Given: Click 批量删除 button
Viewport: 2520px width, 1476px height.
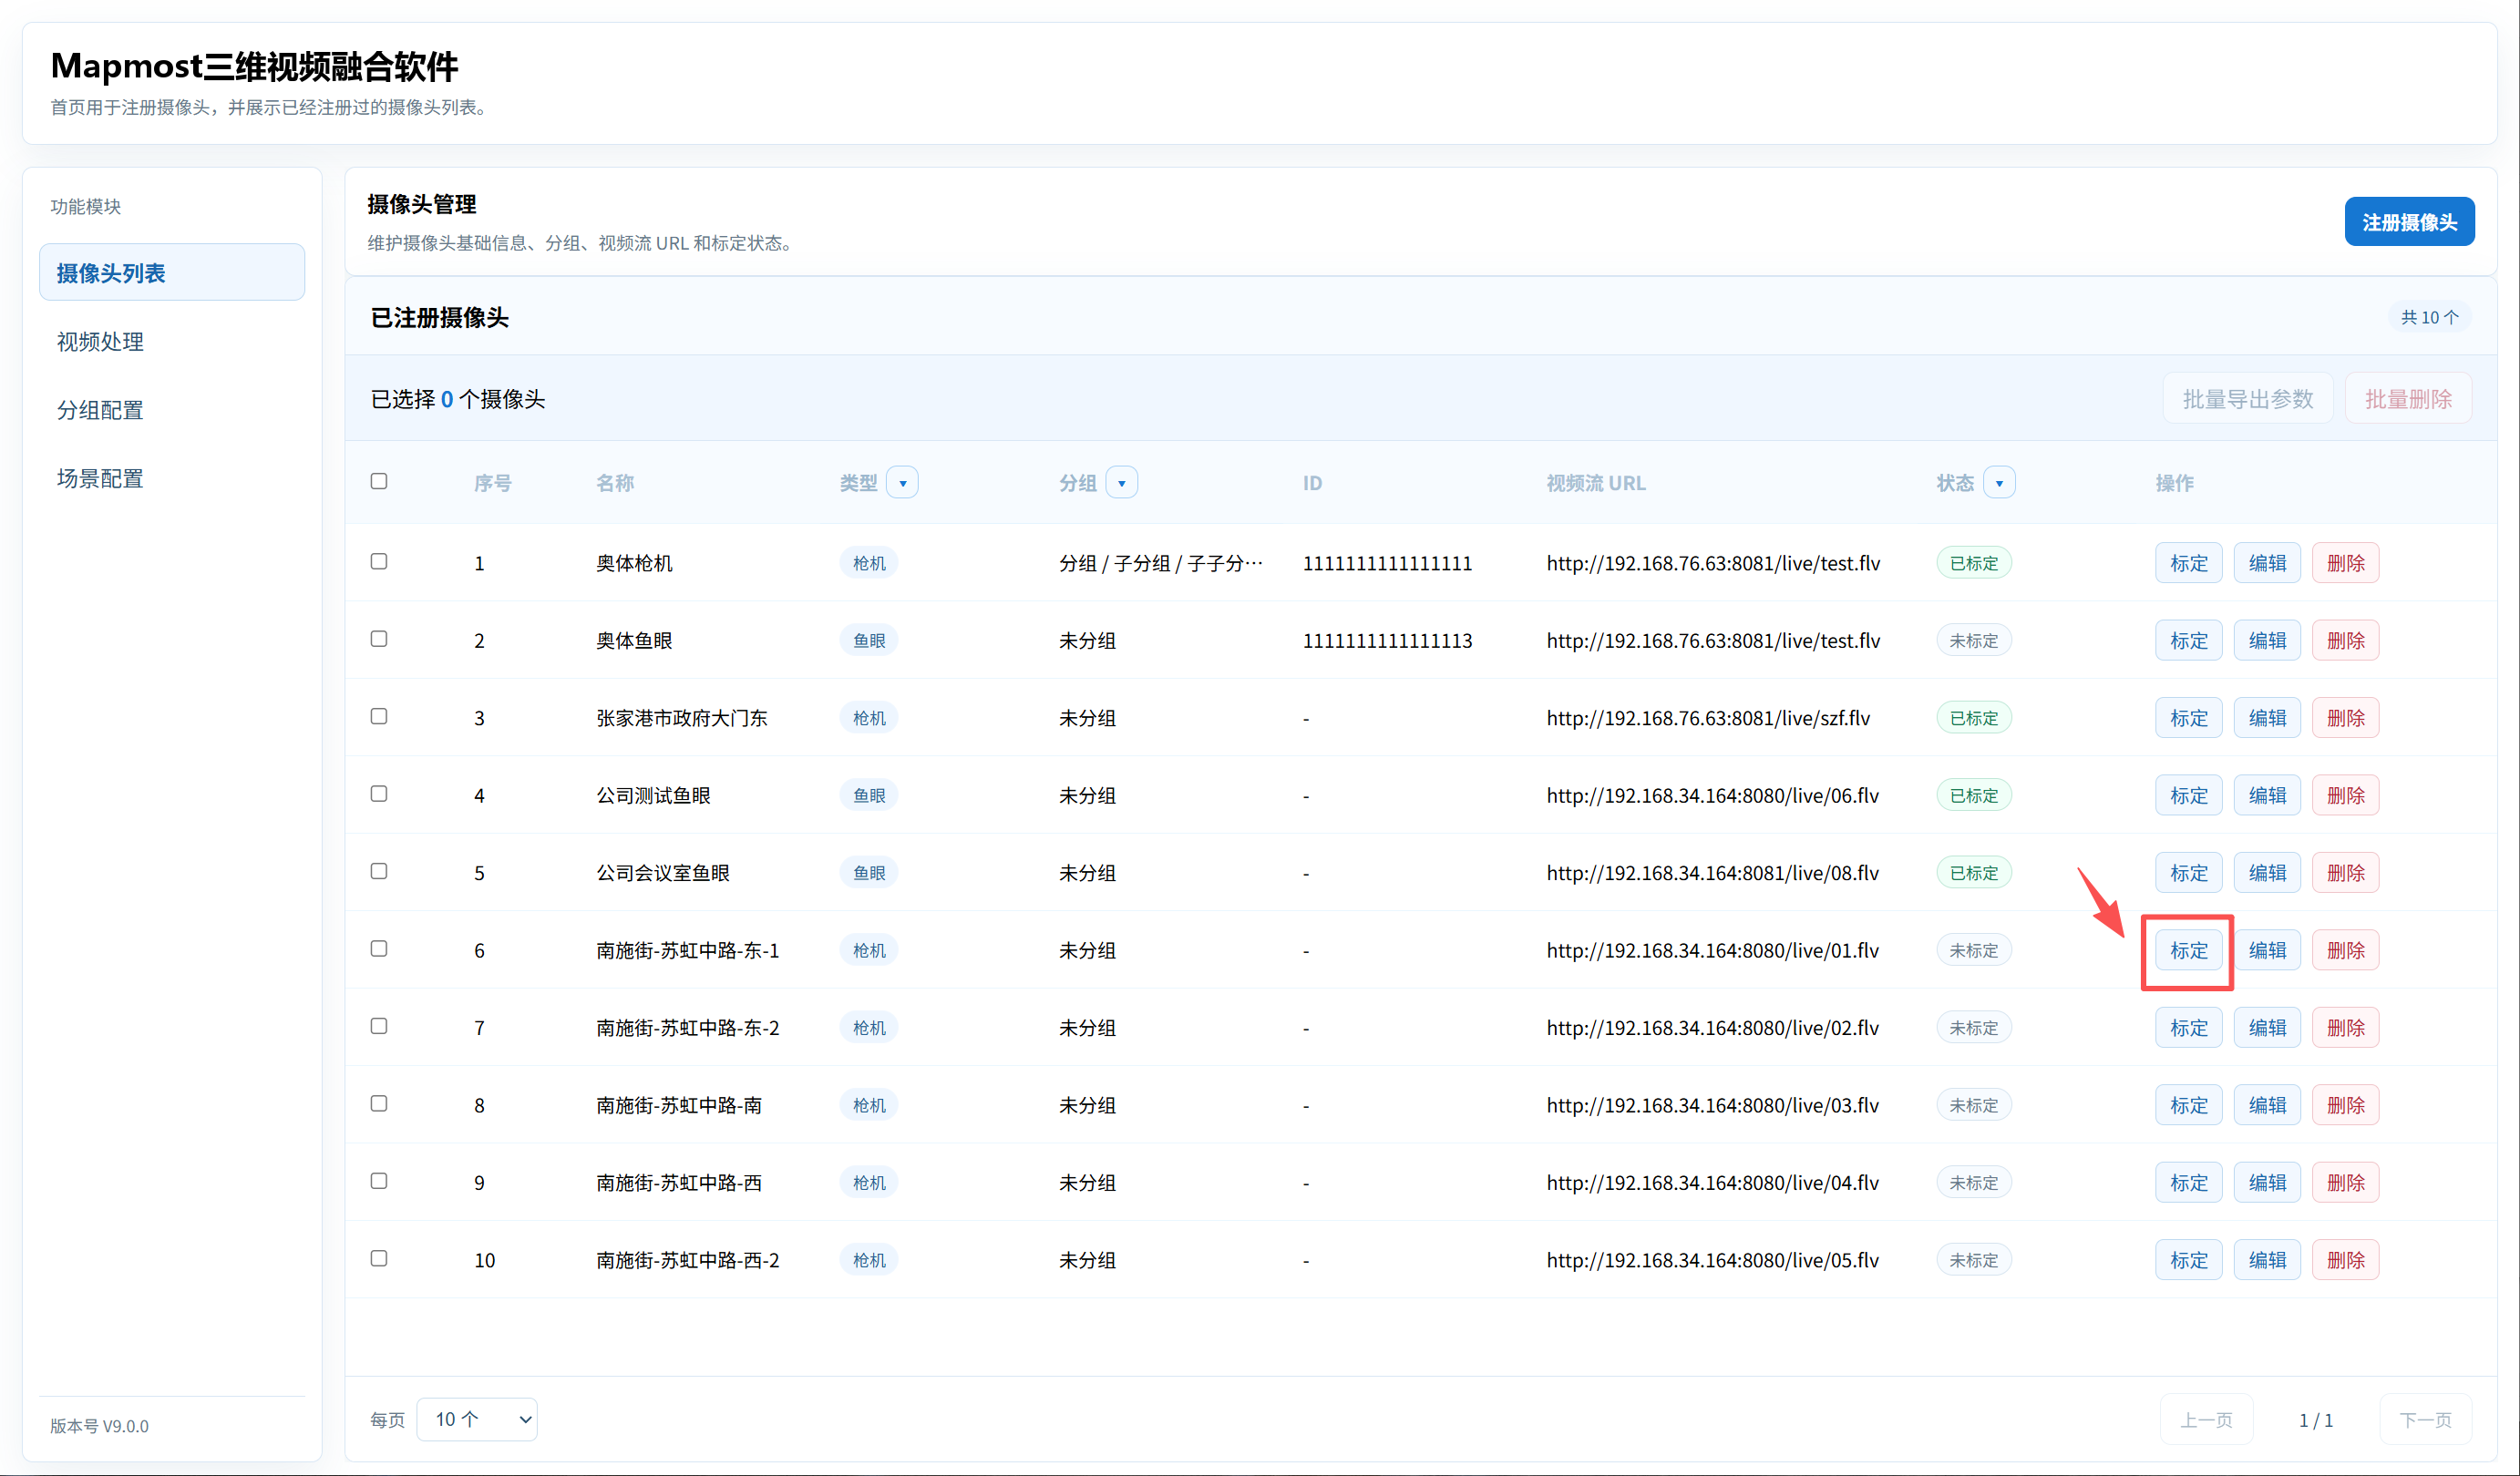Looking at the screenshot, I should point(2408,399).
